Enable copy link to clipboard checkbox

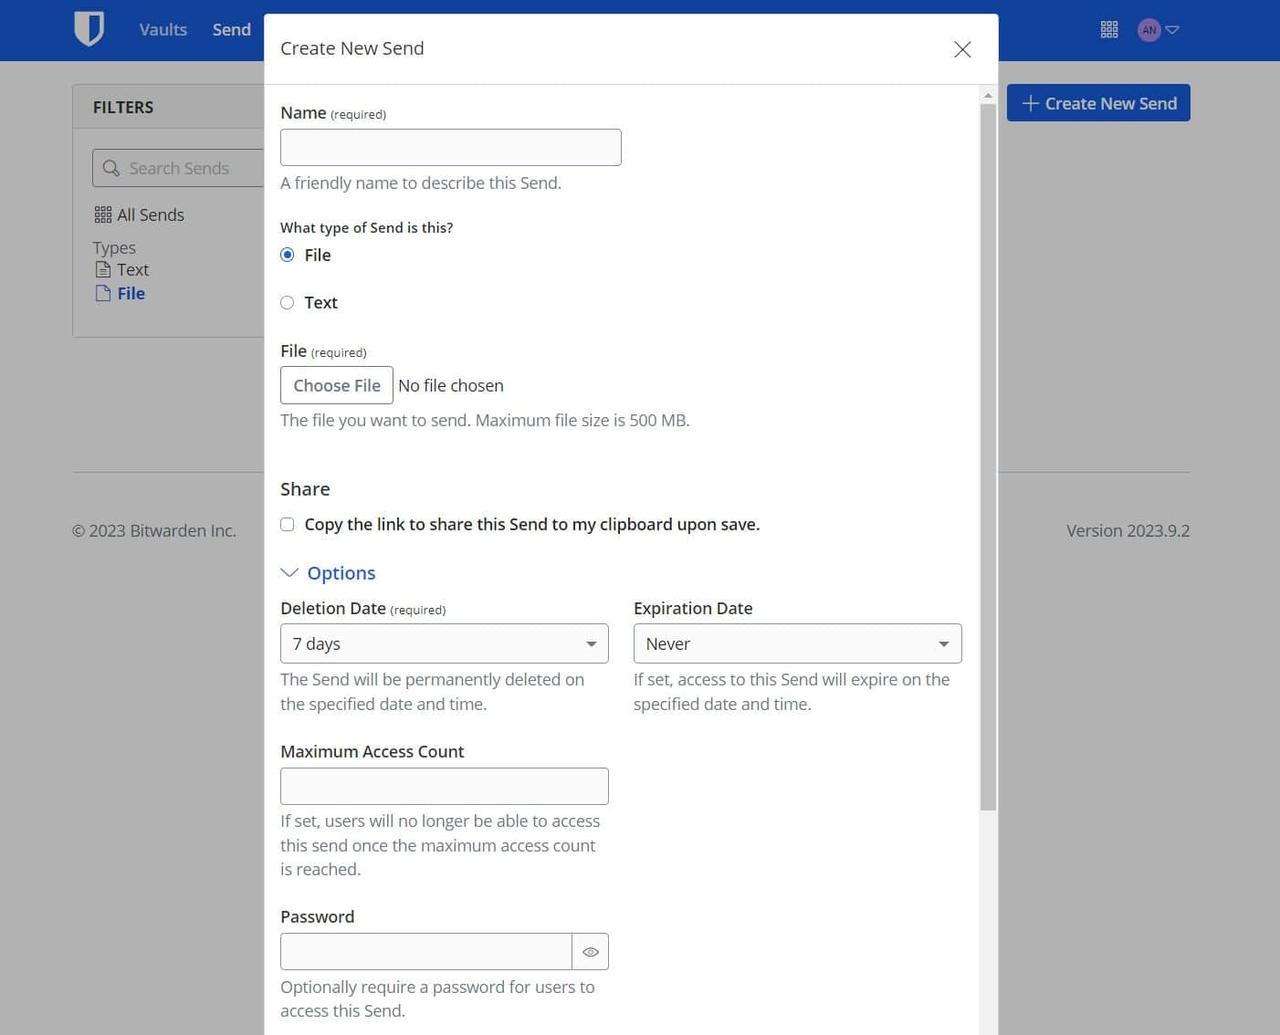pos(288,525)
